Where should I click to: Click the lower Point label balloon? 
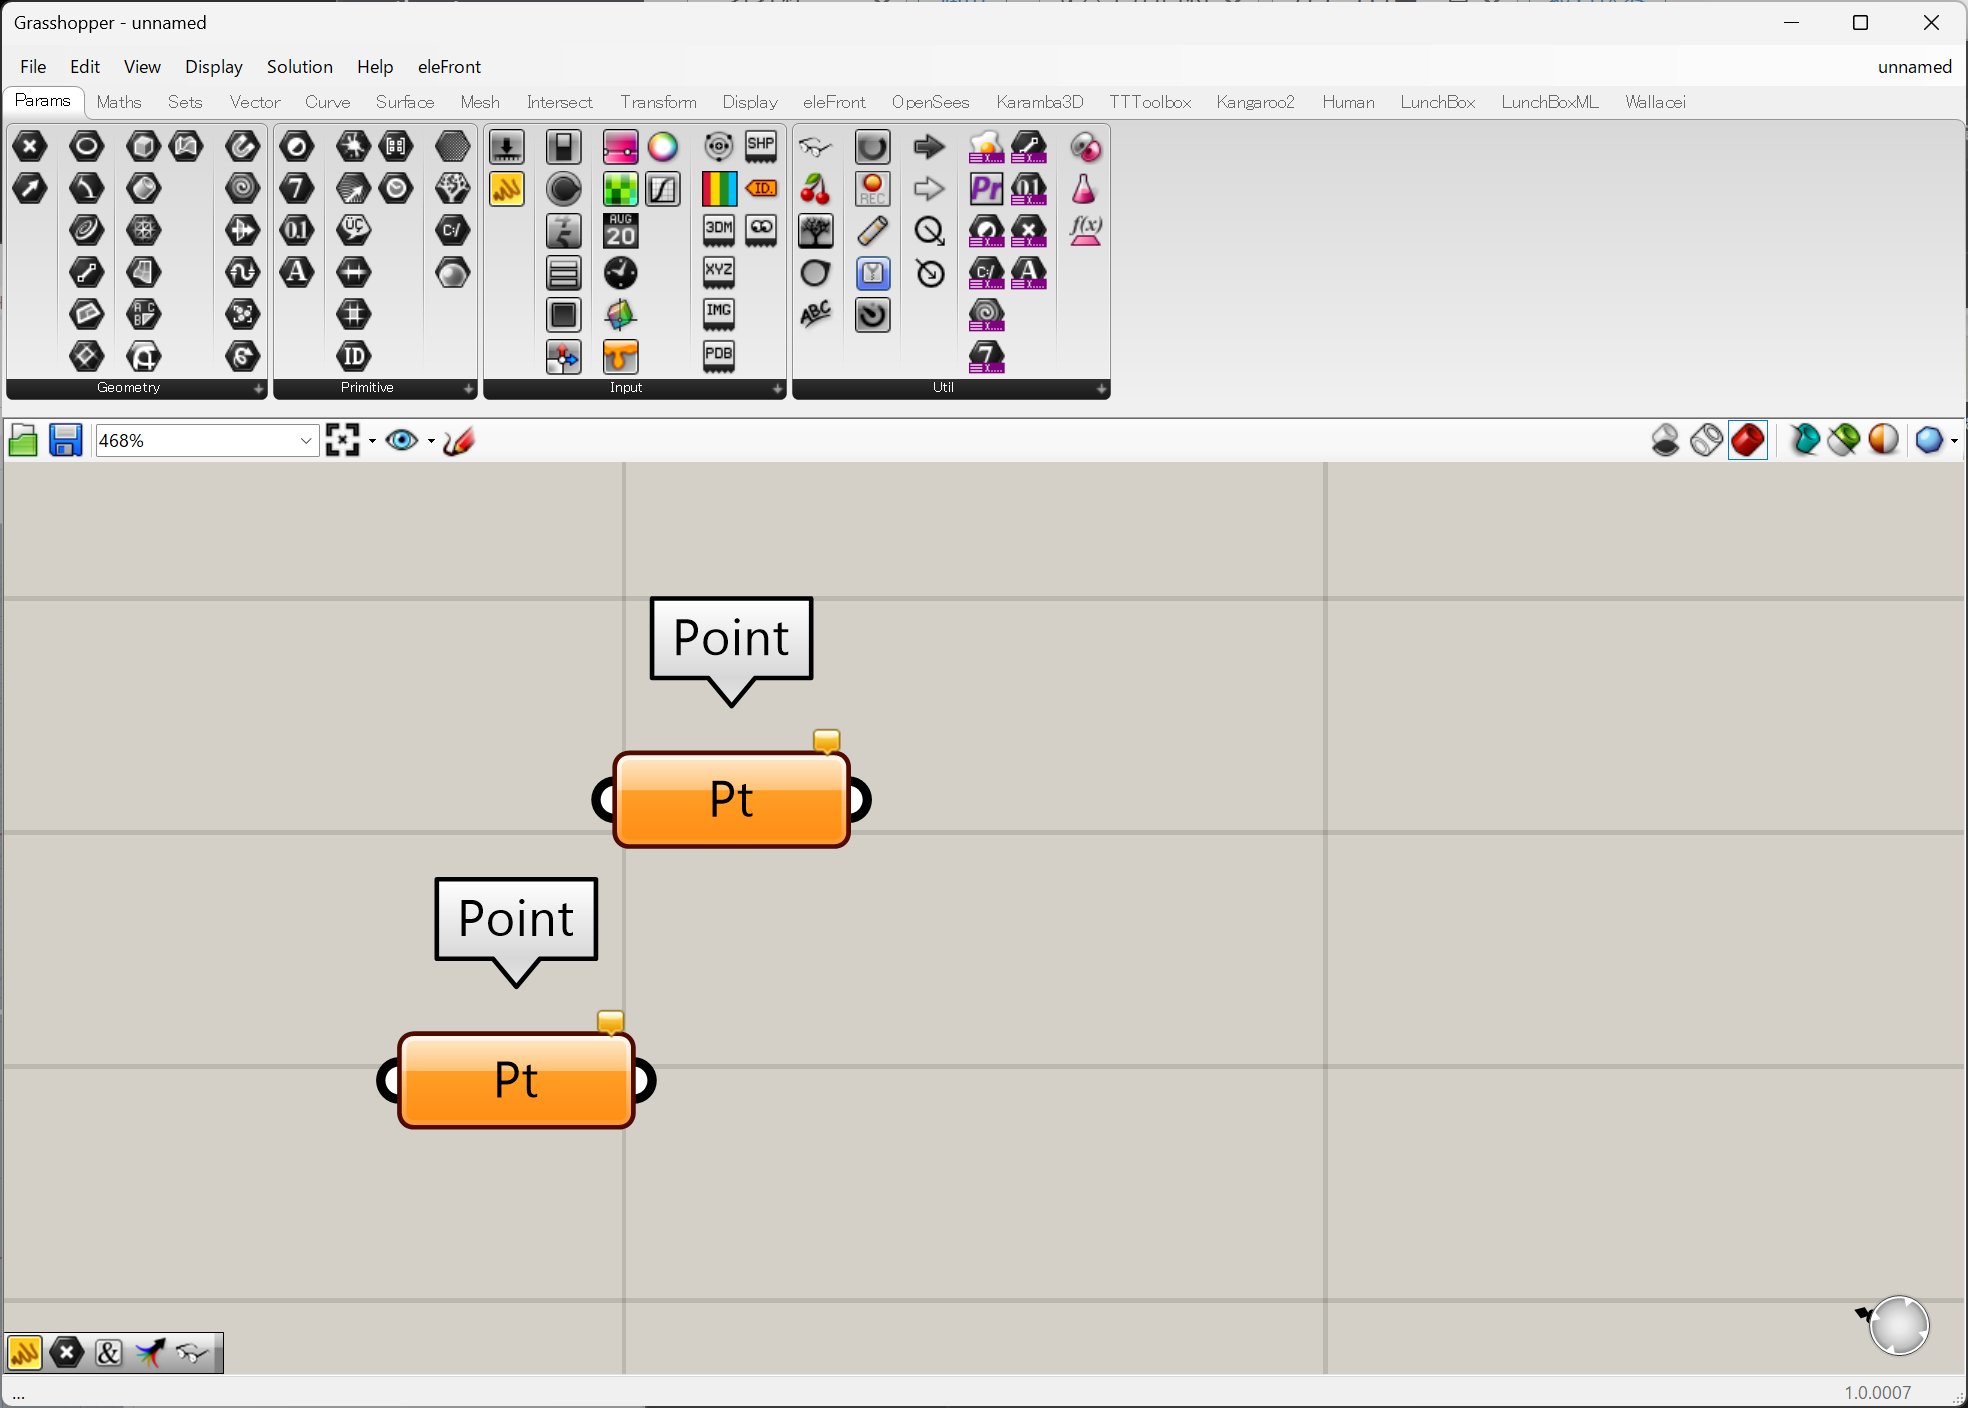coord(516,918)
